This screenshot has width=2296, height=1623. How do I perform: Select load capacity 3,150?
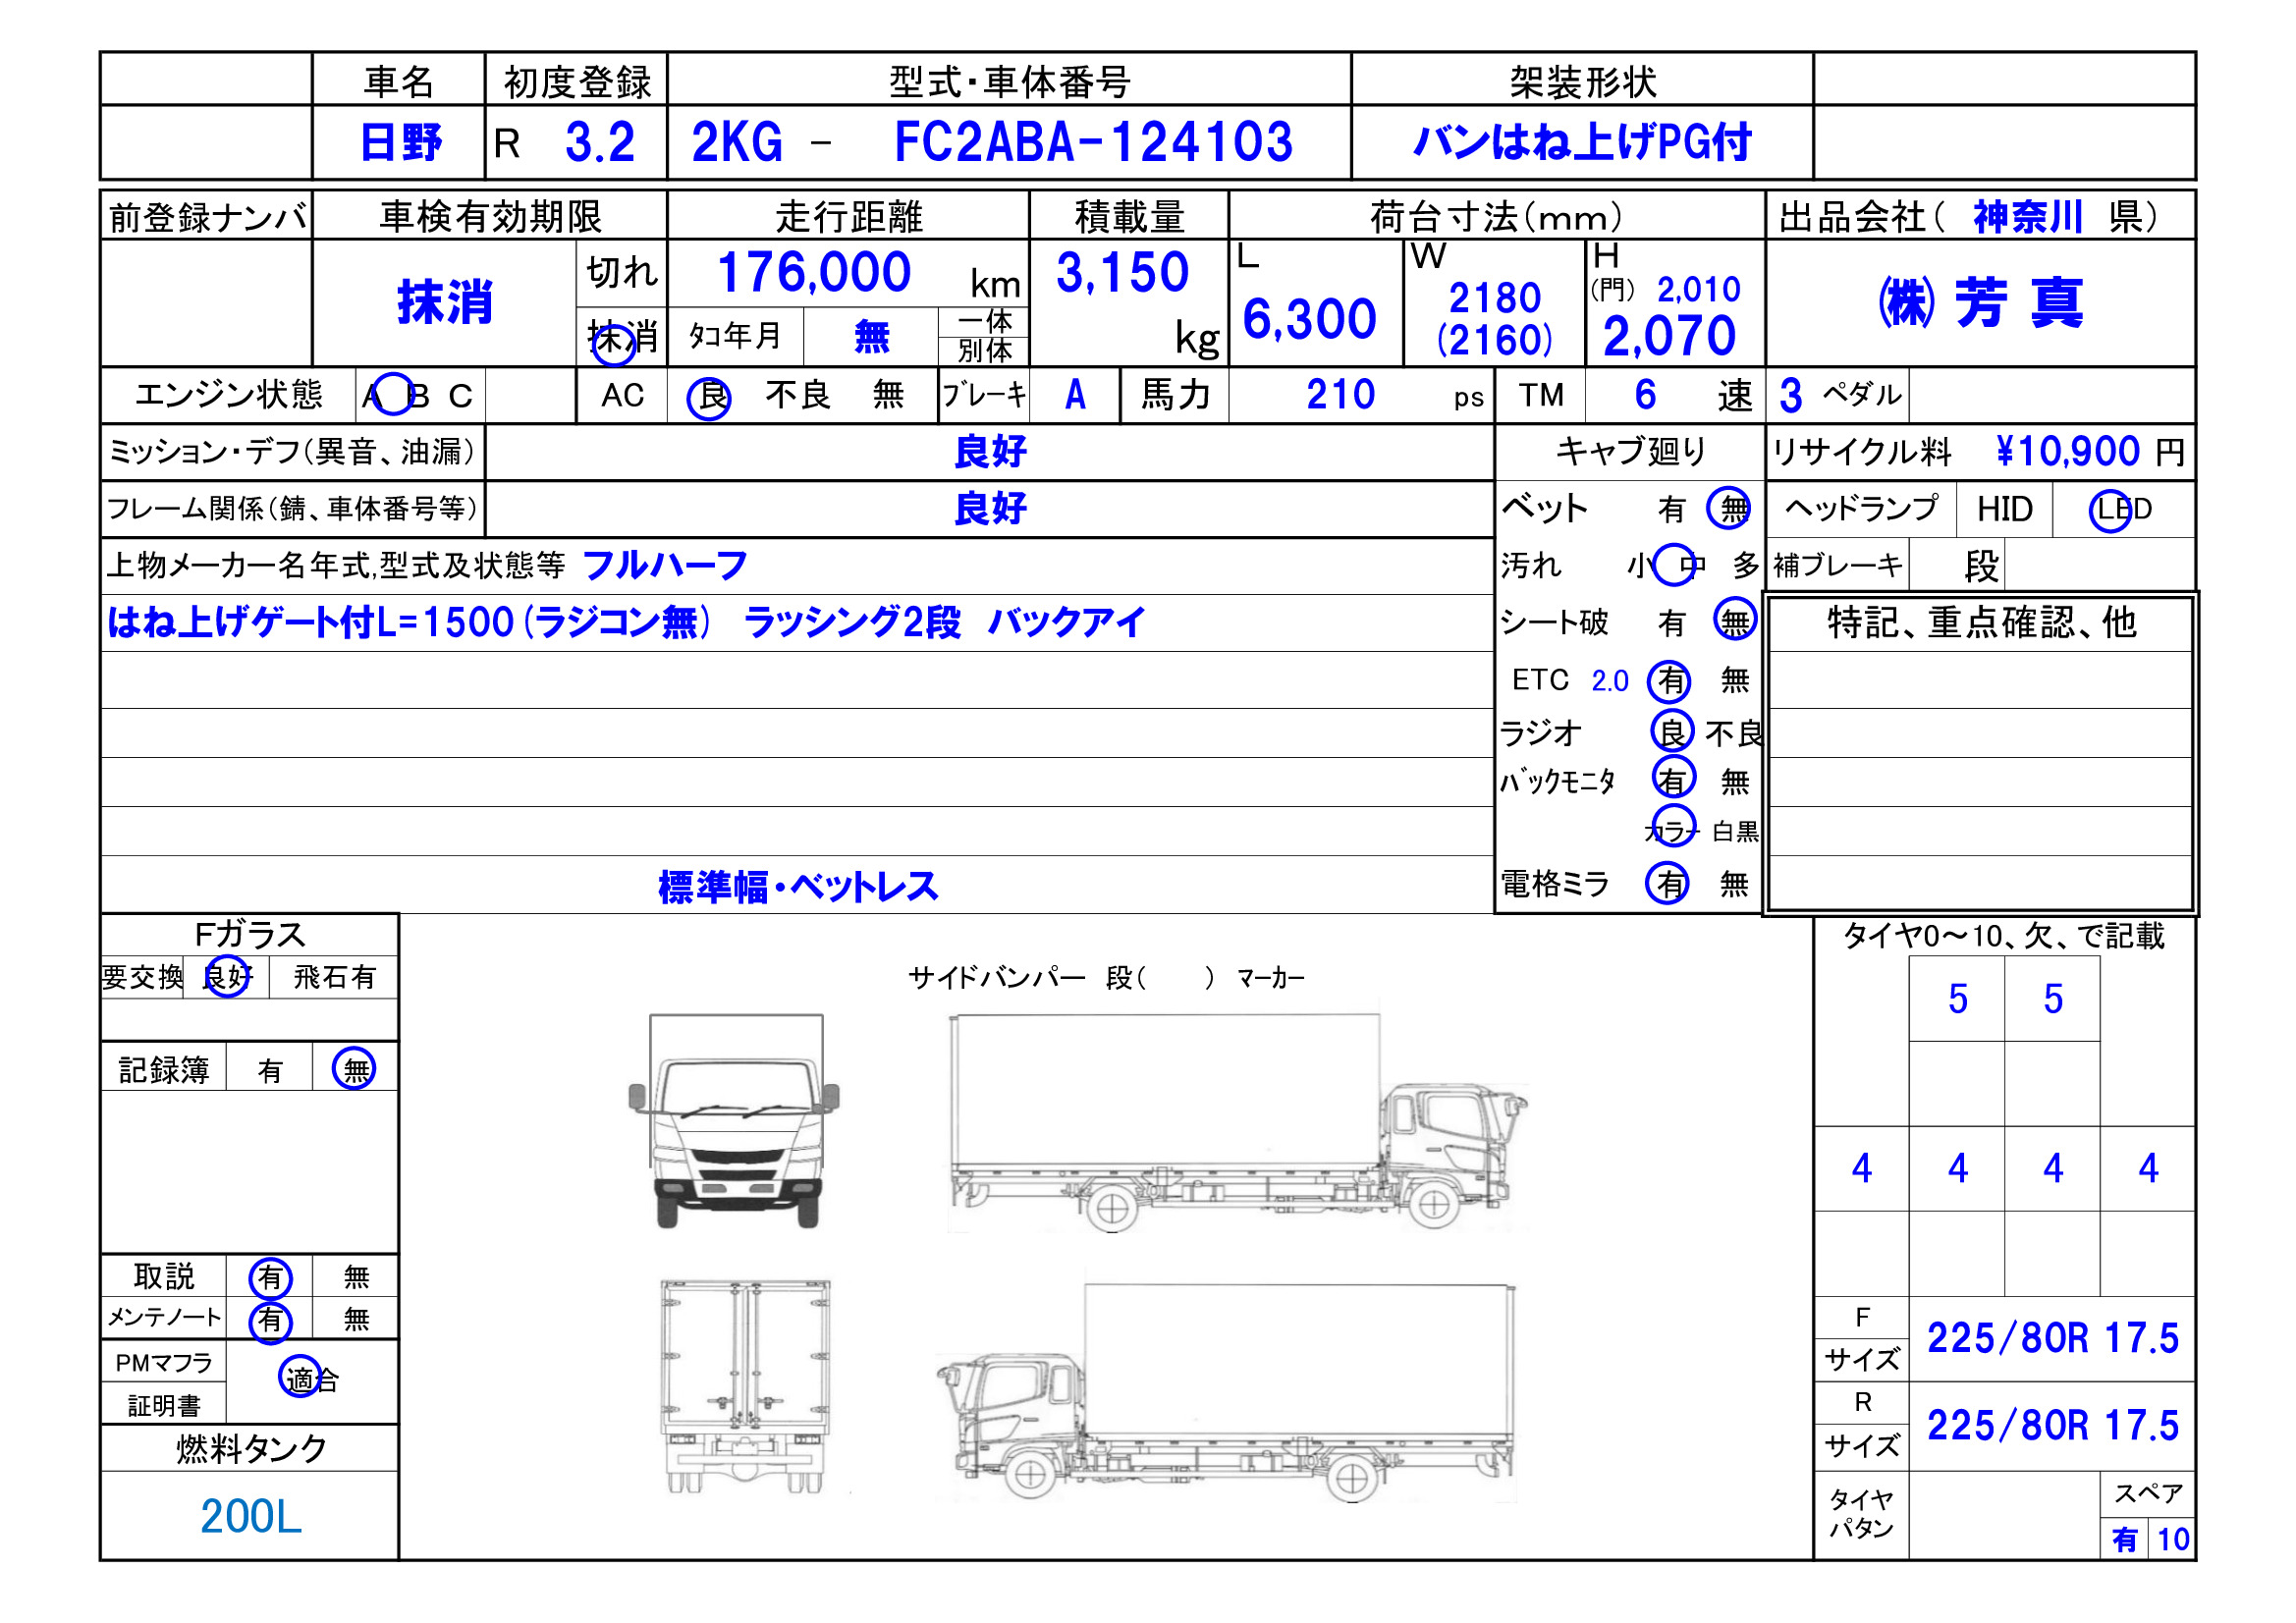tap(1122, 272)
